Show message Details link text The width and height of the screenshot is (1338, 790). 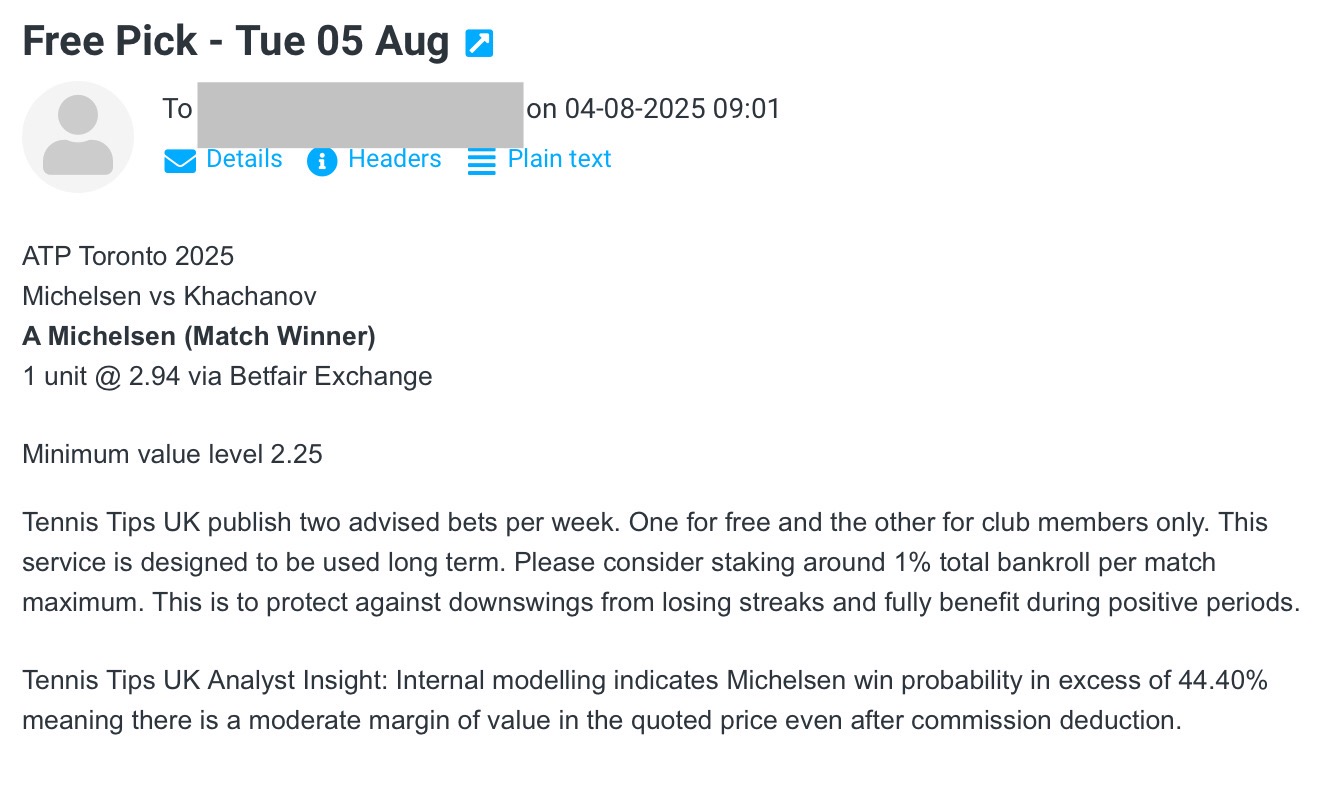pyautogui.click(x=244, y=159)
